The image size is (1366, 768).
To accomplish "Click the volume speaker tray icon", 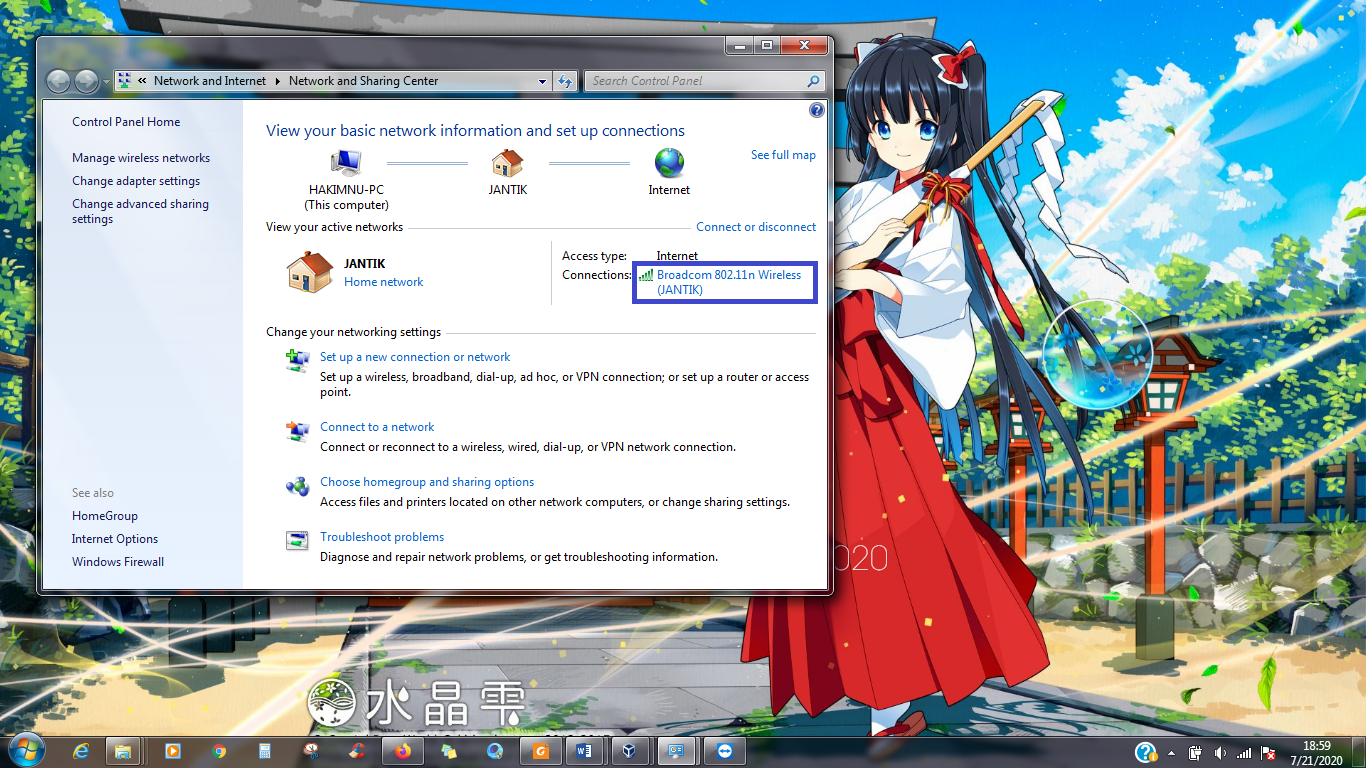I will tap(1220, 753).
